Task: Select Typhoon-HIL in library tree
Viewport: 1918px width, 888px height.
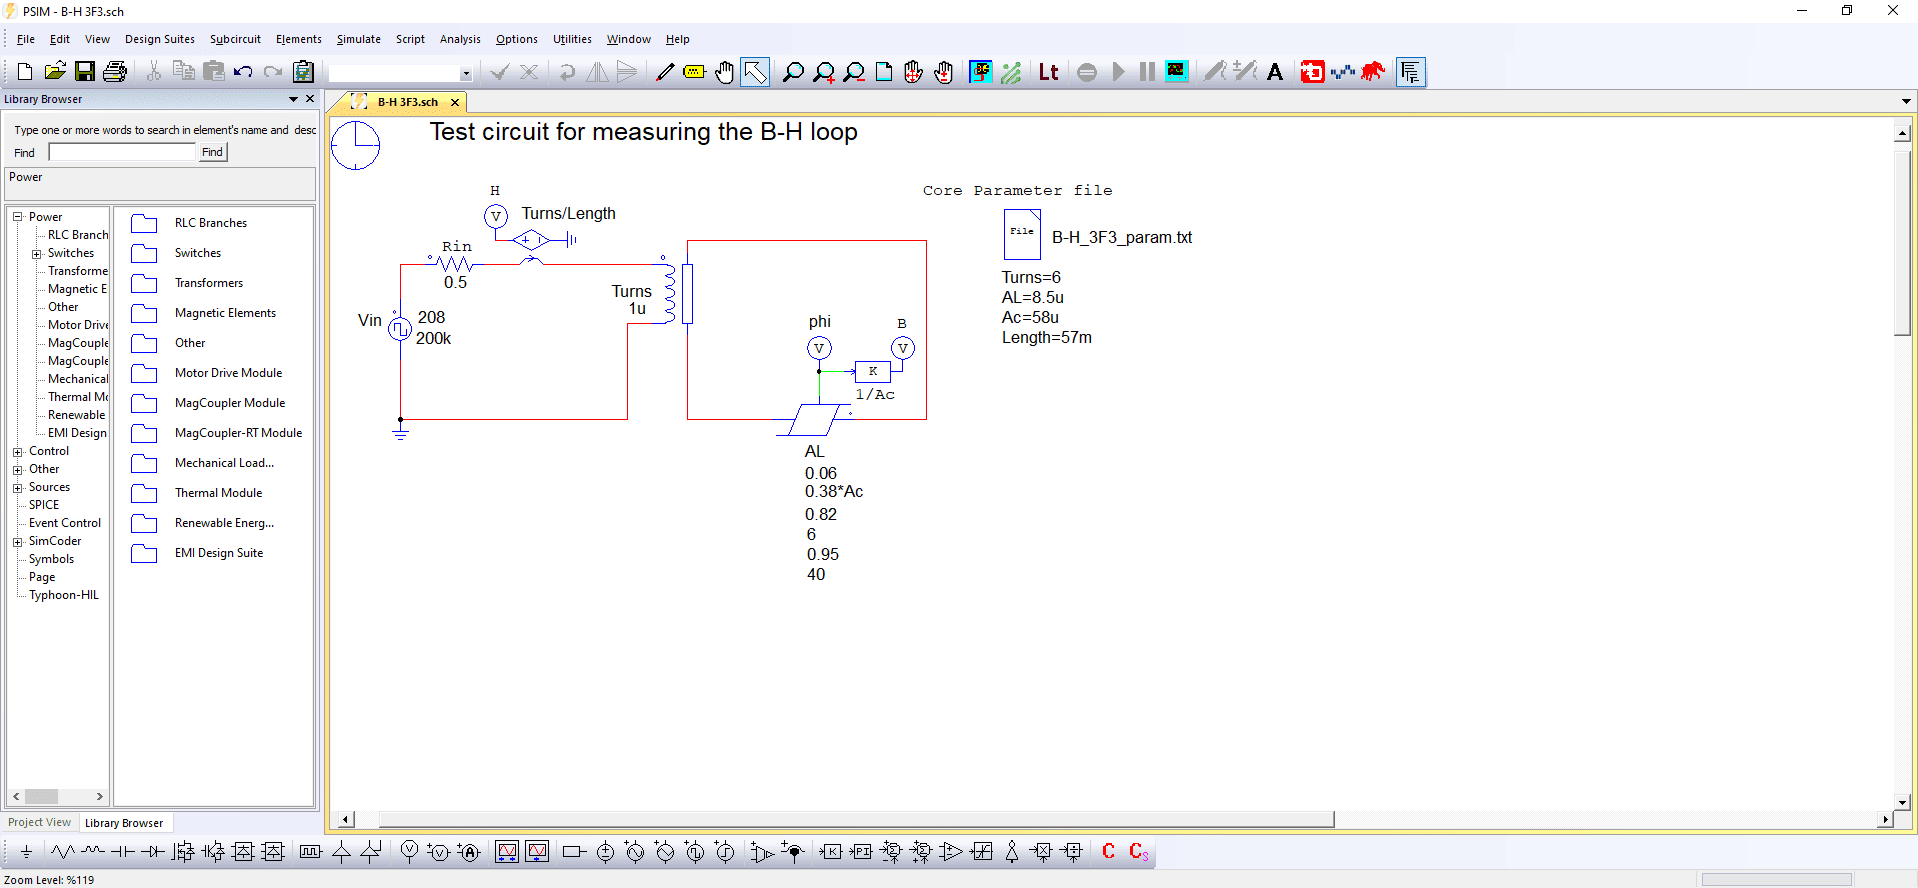Action: 64,595
